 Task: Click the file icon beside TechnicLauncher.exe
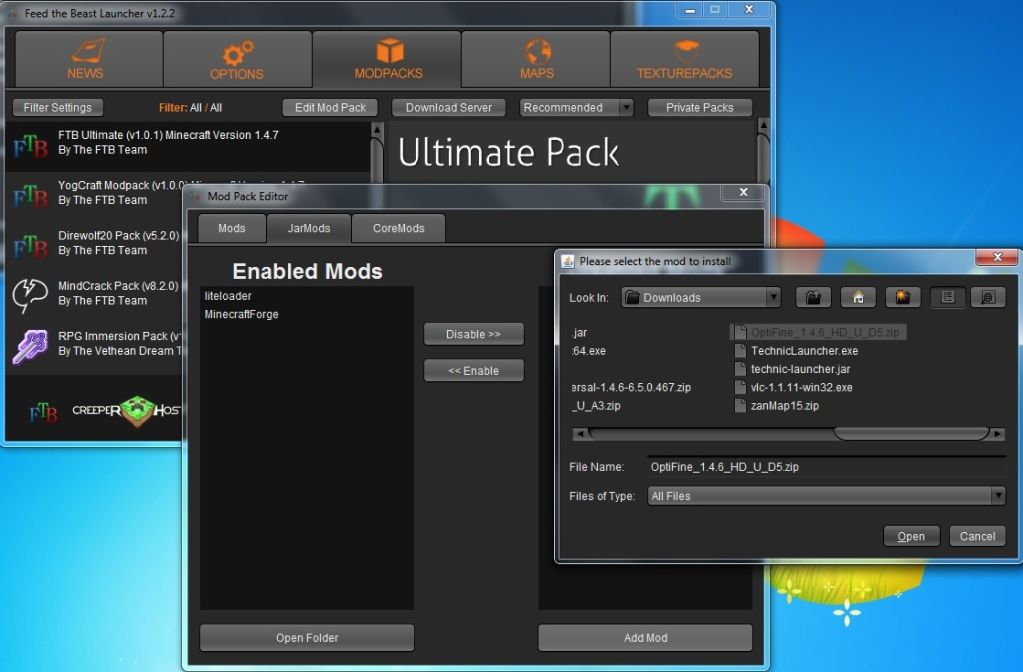[x=740, y=351]
